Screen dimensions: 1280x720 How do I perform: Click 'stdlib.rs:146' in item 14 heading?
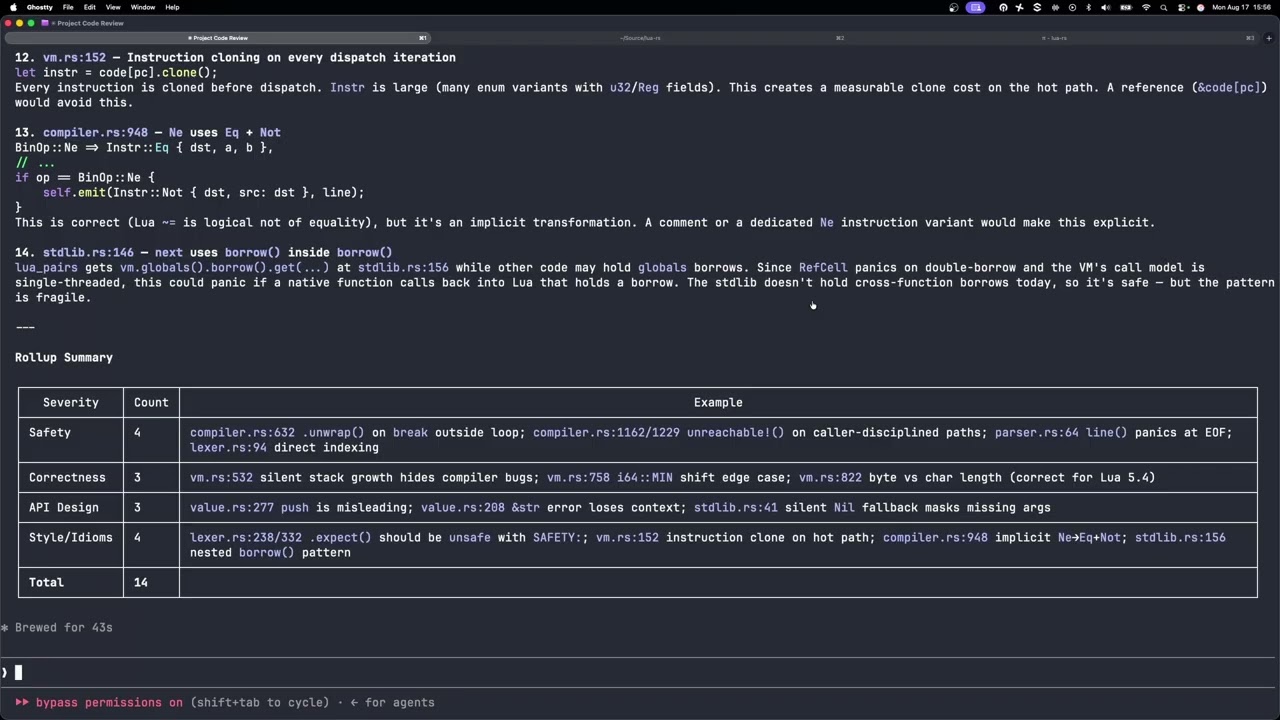point(88,252)
